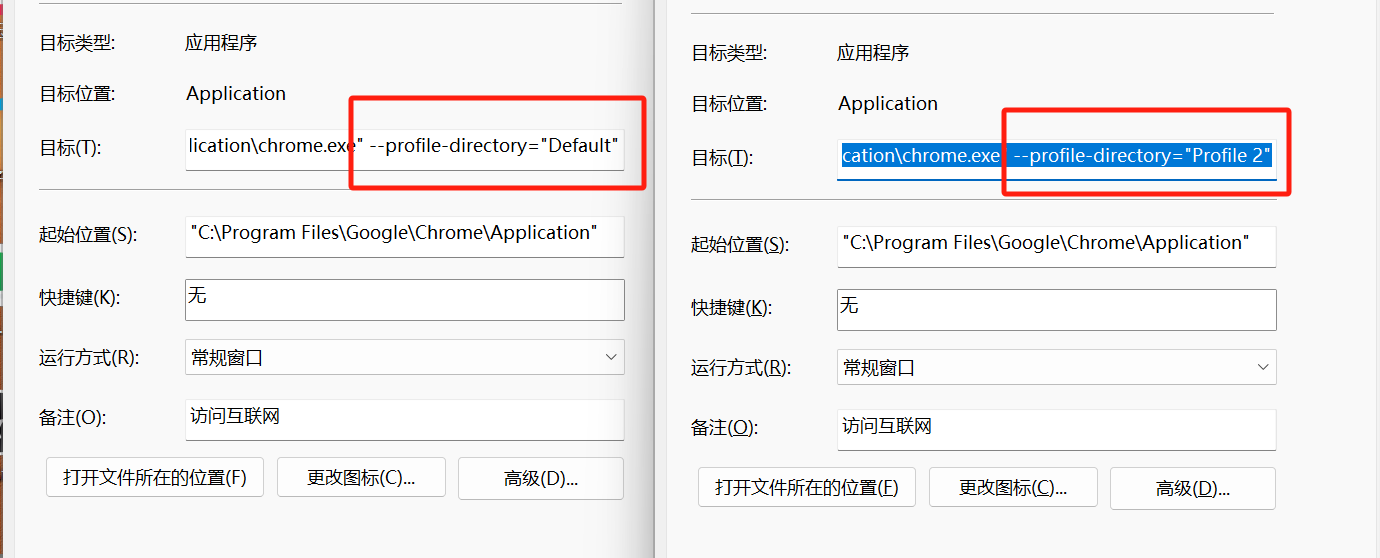Viewport: 1380px width, 558px height.
Task: Click 打开文件所在的位置(F) in right window
Action: (807, 488)
